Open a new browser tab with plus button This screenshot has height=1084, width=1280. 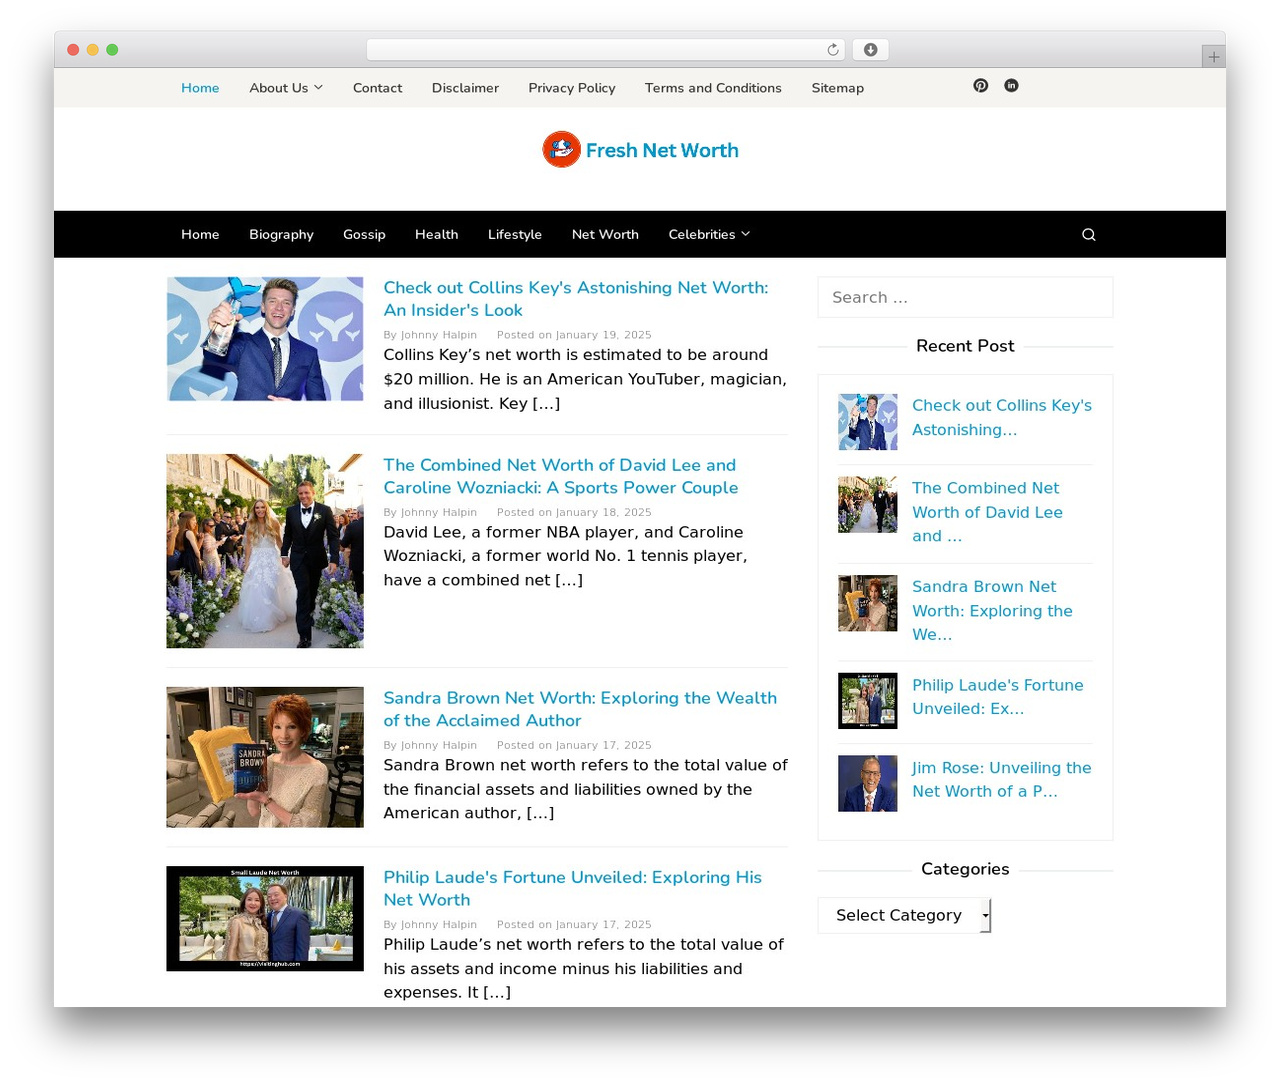[1213, 57]
